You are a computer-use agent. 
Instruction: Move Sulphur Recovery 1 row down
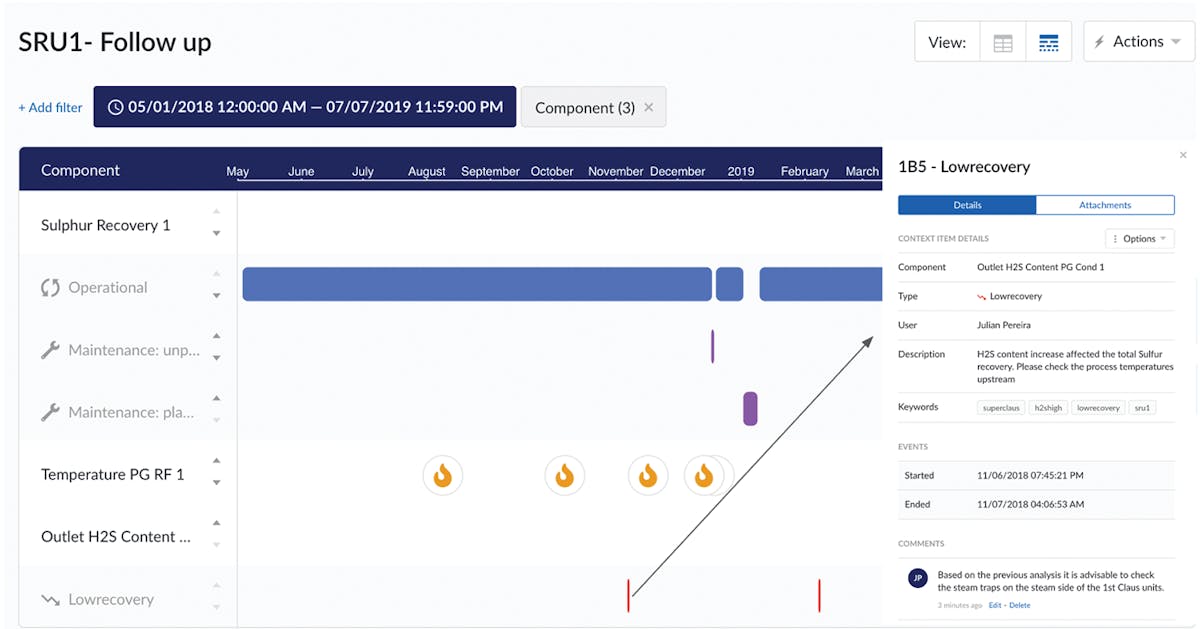point(216,234)
